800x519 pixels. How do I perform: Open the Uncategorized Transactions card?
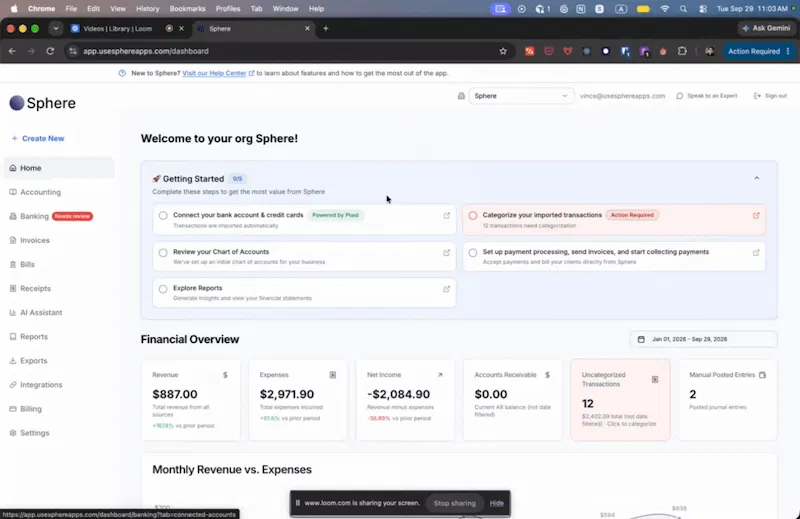pyautogui.click(x=620, y=400)
